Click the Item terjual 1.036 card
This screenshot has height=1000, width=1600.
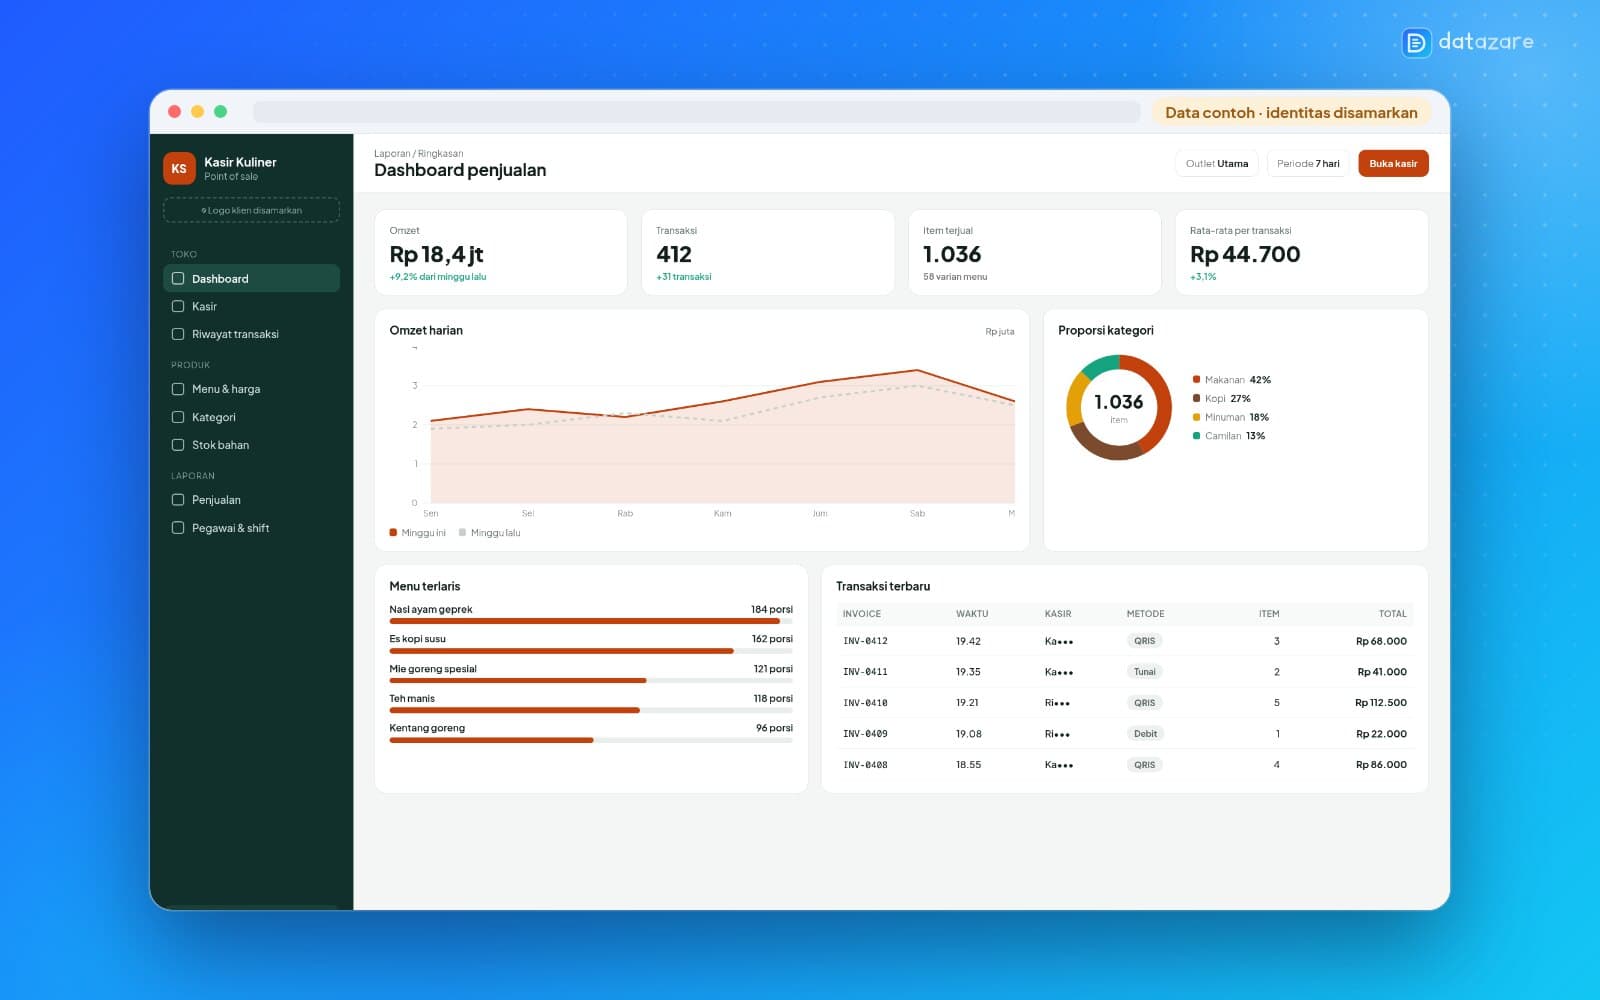point(1035,252)
